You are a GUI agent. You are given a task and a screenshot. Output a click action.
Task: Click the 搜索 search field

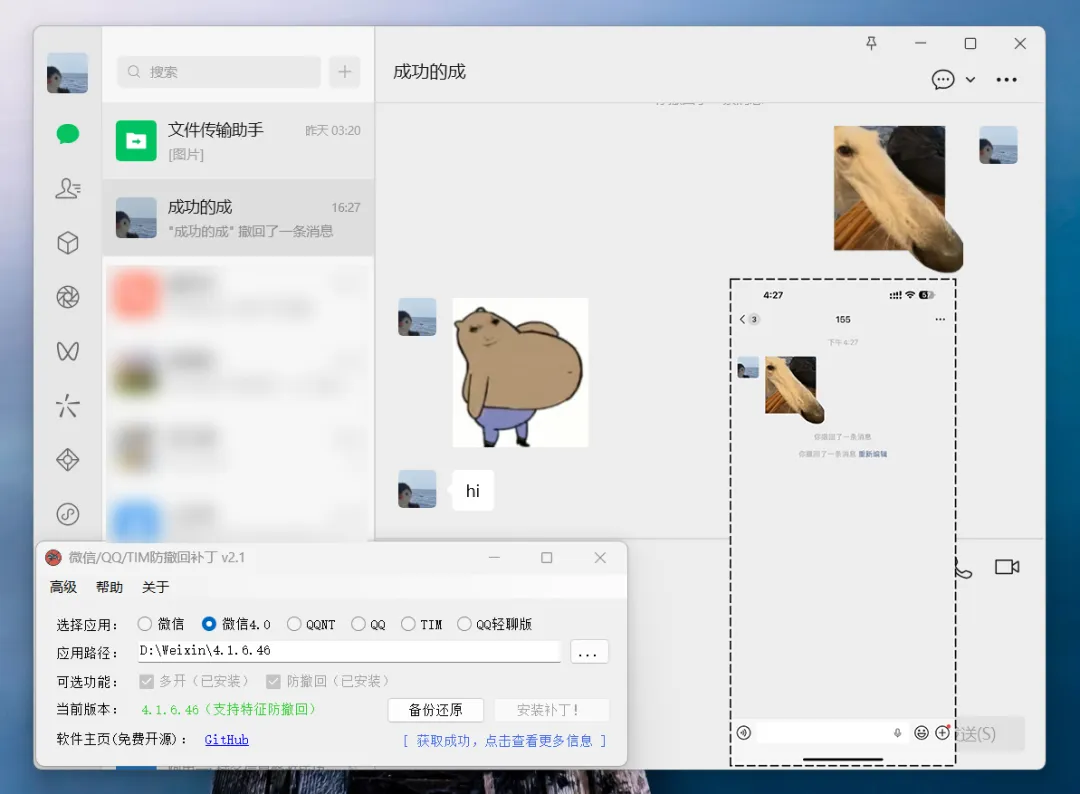[x=220, y=72]
